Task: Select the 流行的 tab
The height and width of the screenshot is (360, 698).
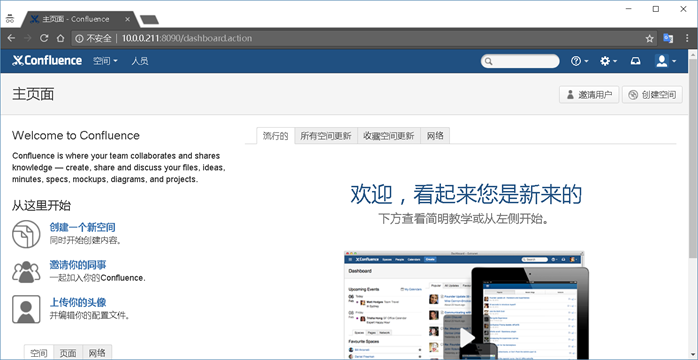Action: pos(276,136)
